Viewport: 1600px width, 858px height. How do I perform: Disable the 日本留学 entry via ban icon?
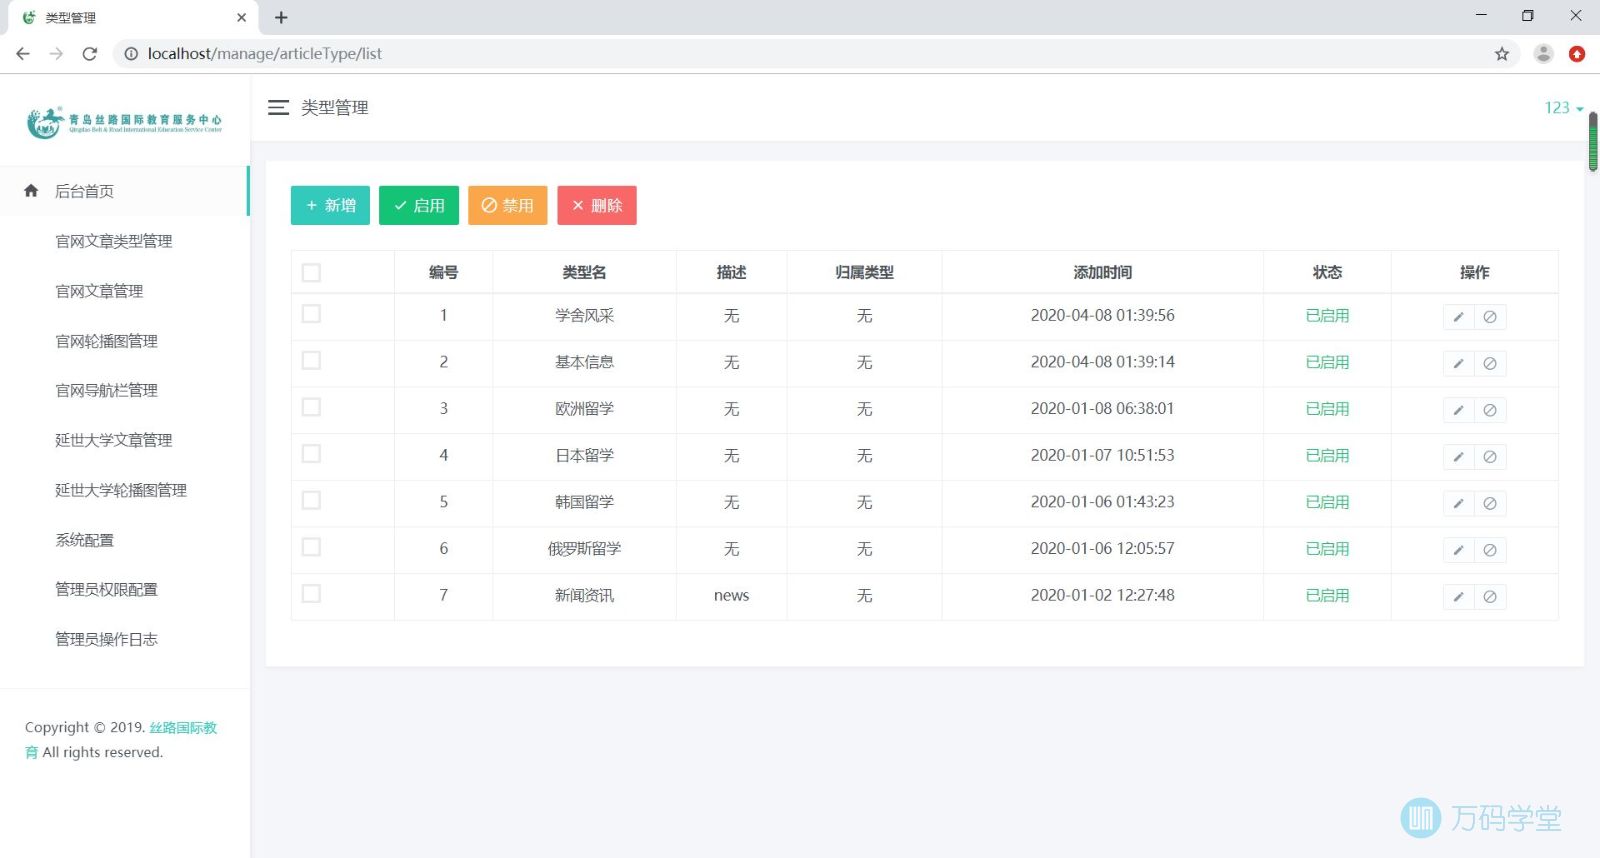point(1490,457)
